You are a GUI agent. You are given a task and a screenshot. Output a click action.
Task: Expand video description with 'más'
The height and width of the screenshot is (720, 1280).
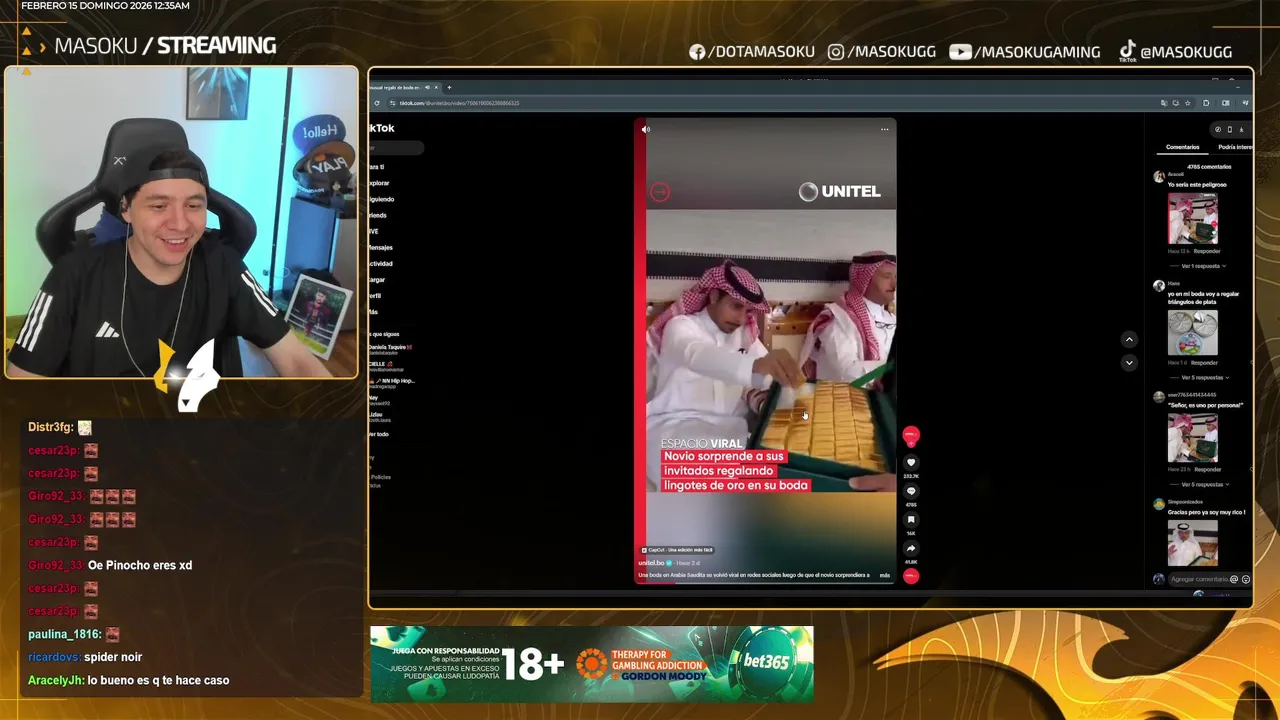pyautogui.click(x=885, y=575)
